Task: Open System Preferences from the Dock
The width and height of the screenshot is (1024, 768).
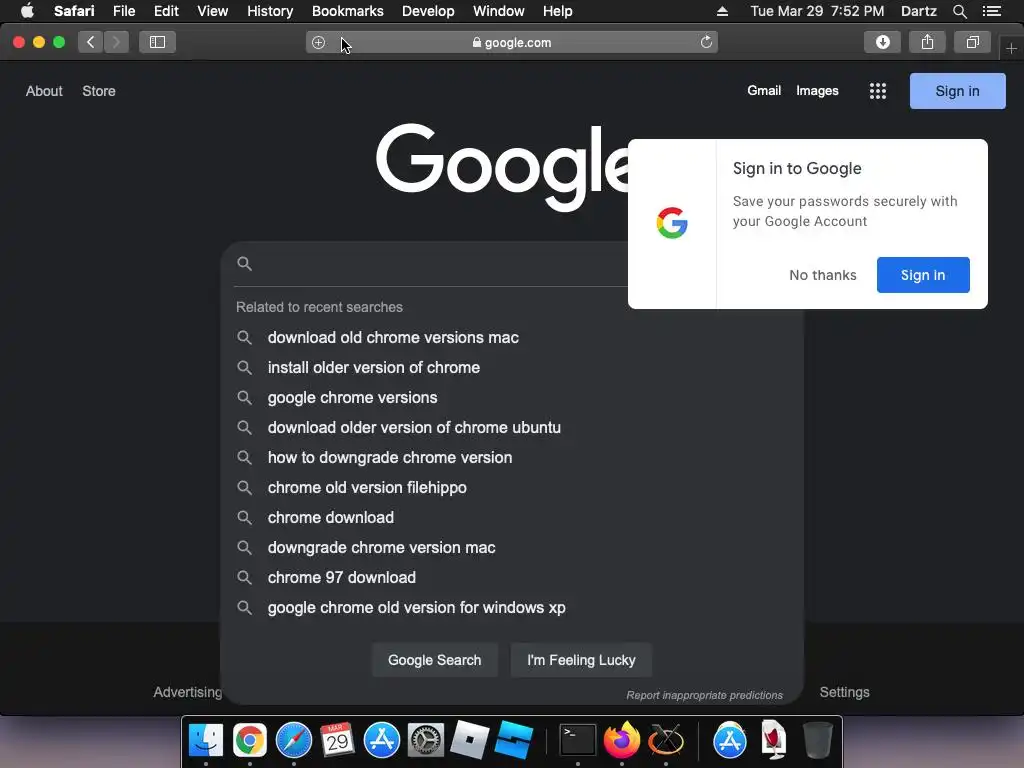Action: (426, 740)
